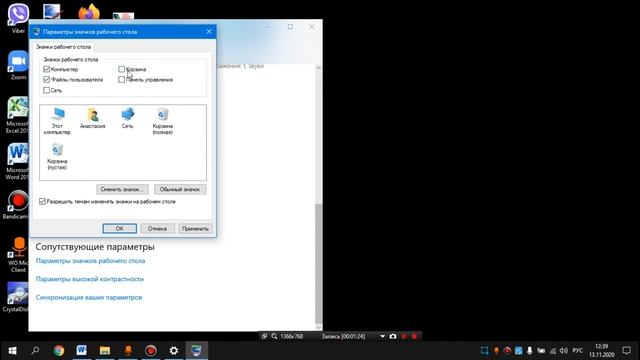
Task: Open the Microsoft Excel desktop shortcut
Action: pos(18,116)
